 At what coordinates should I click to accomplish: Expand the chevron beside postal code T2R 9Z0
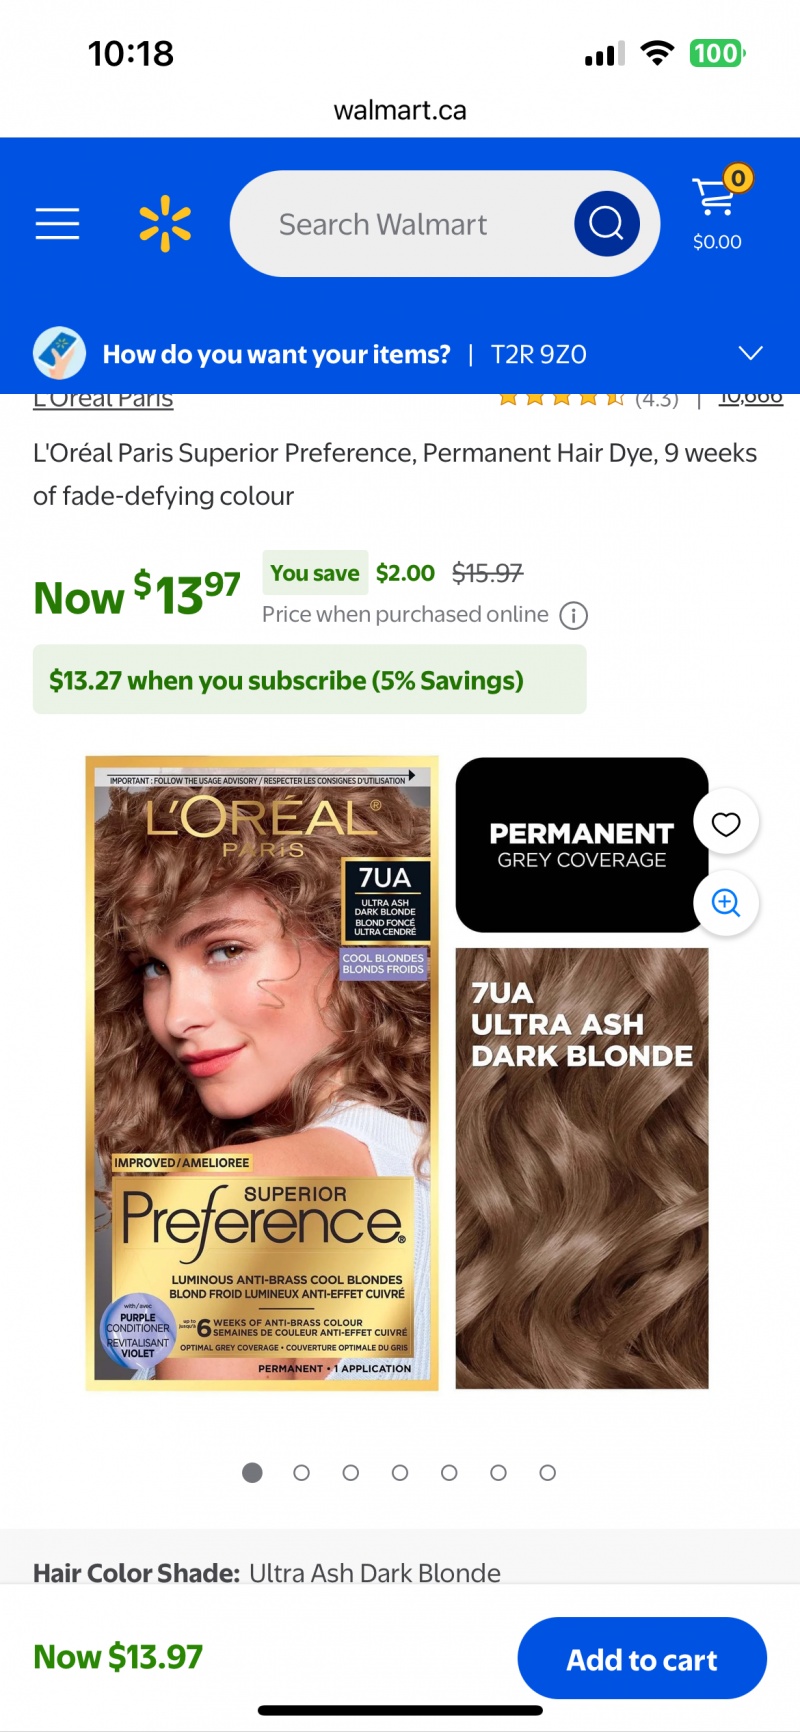750,353
